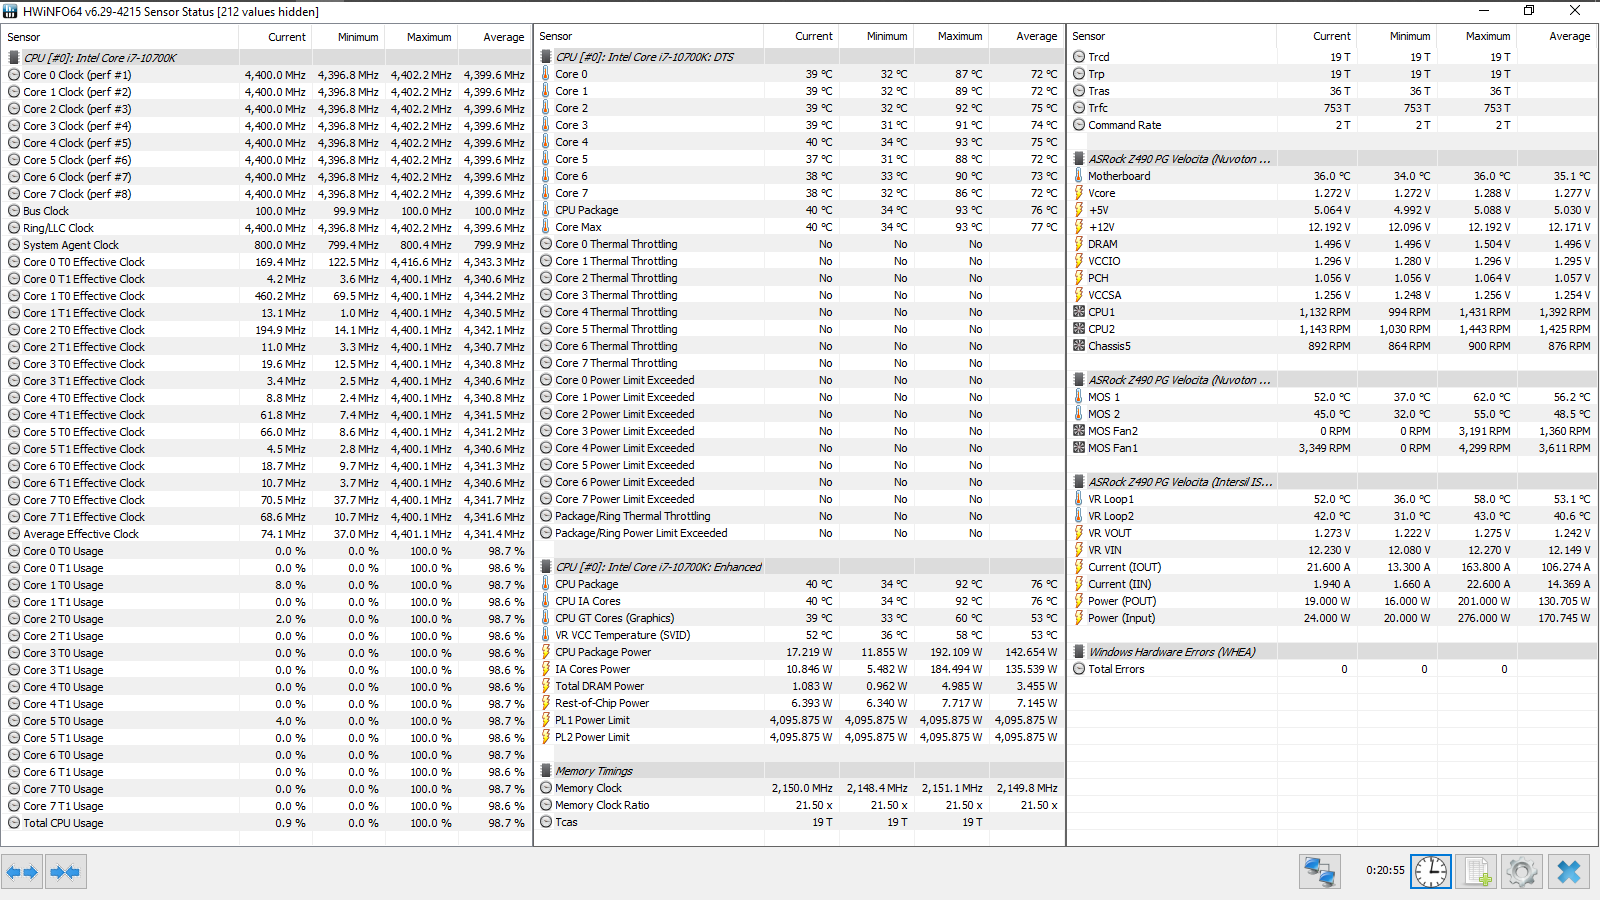Click thermometer icon beside Core 0 temperature
Screen dimensions: 1600x900
pyautogui.click(x=546, y=74)
